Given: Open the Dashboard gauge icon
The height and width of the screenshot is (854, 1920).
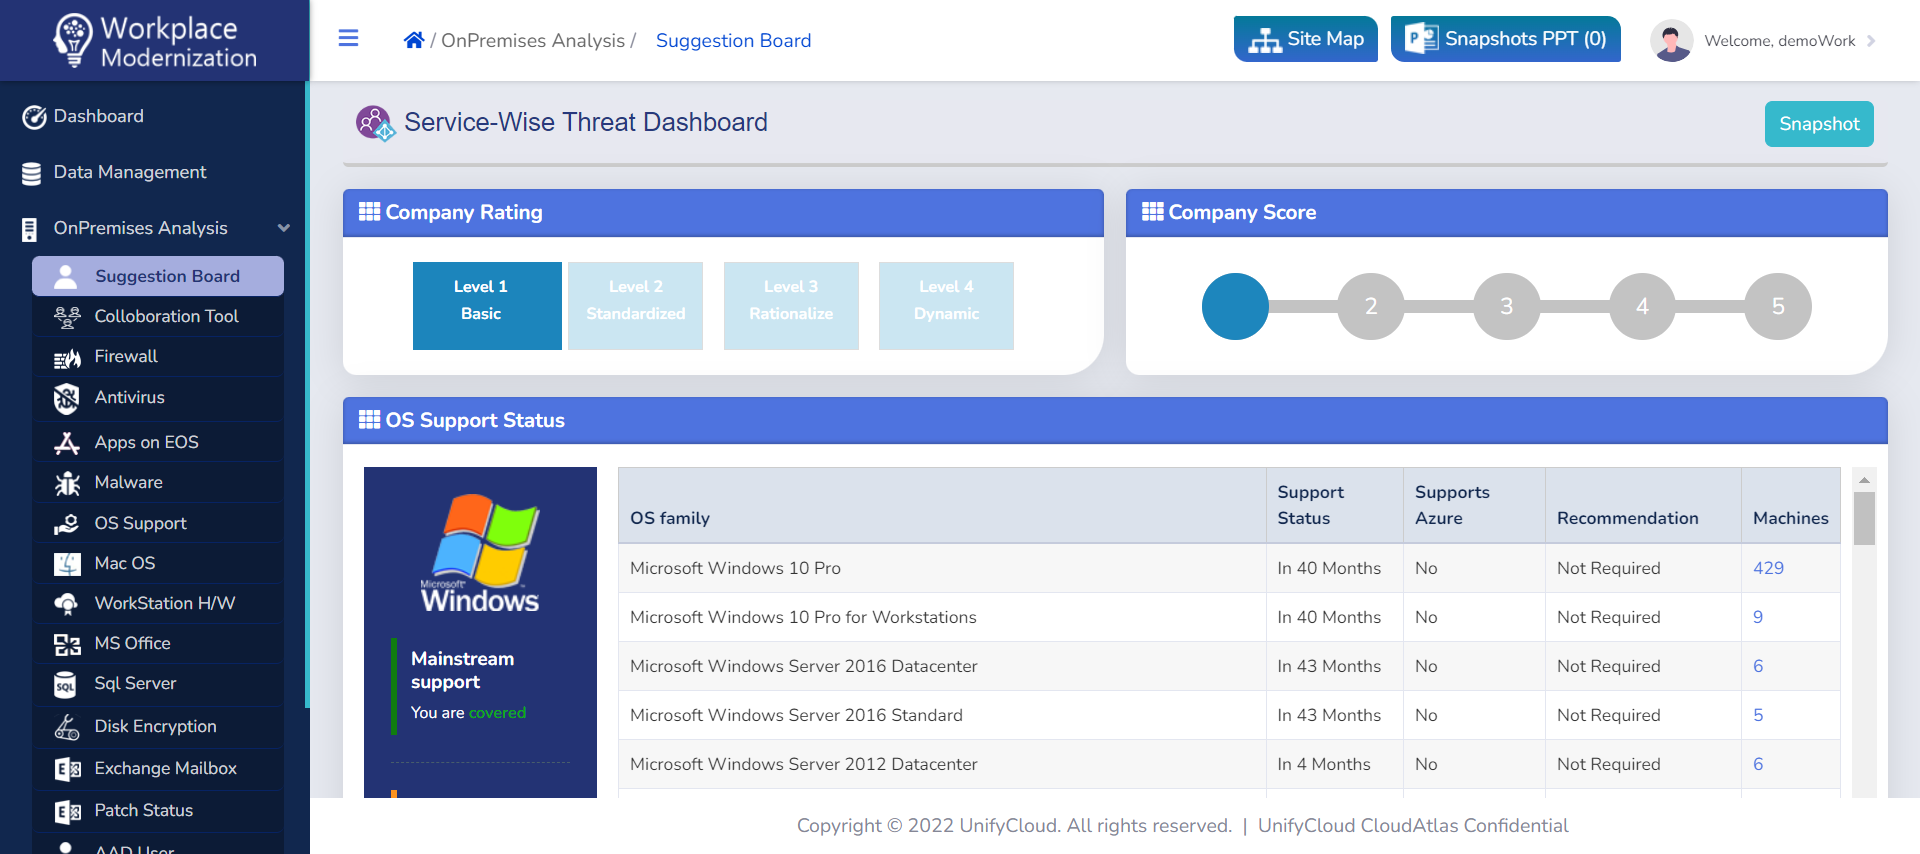Looking at the screenshot, I should click(34, 117).
